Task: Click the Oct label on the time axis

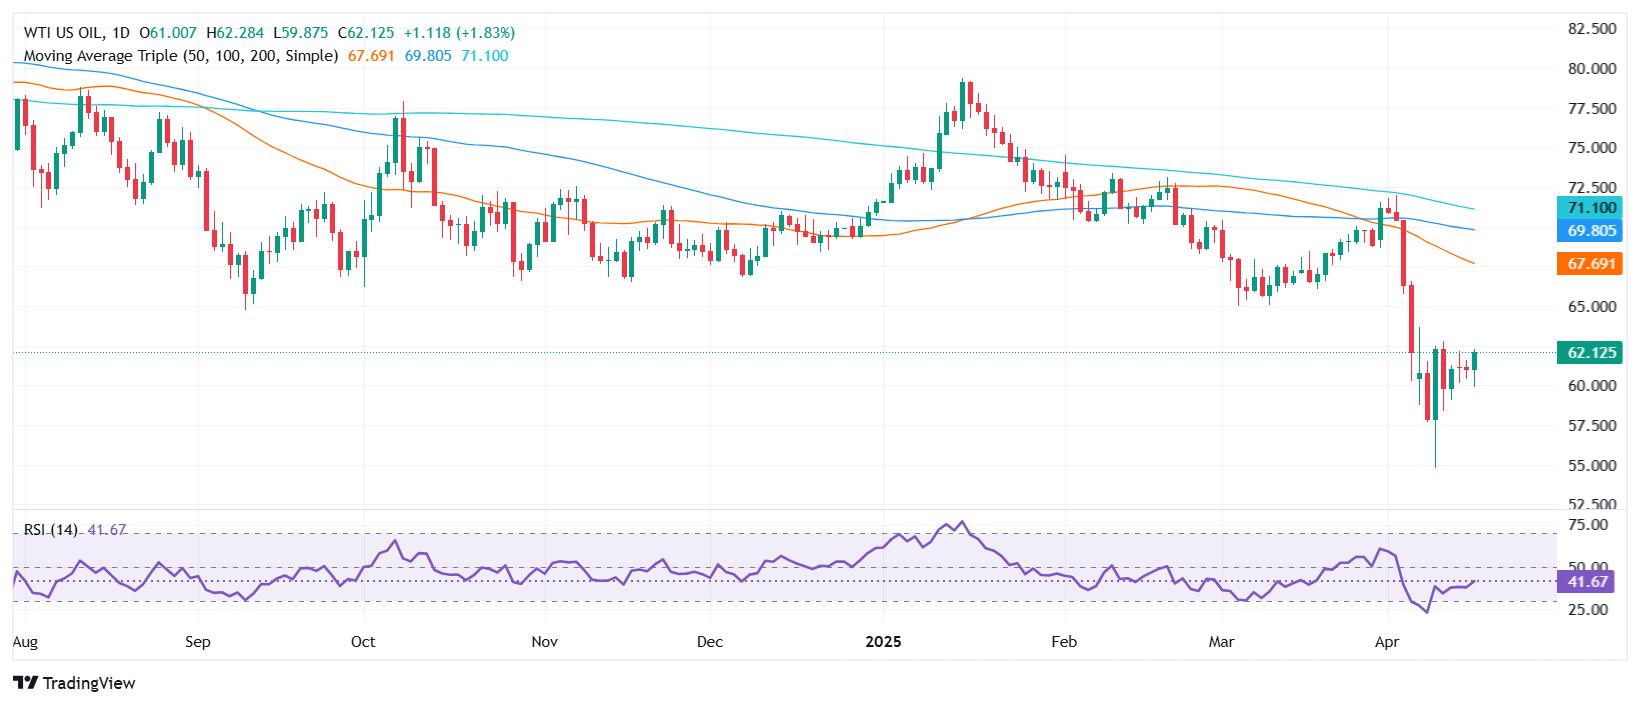Action: tap(363, 641)
